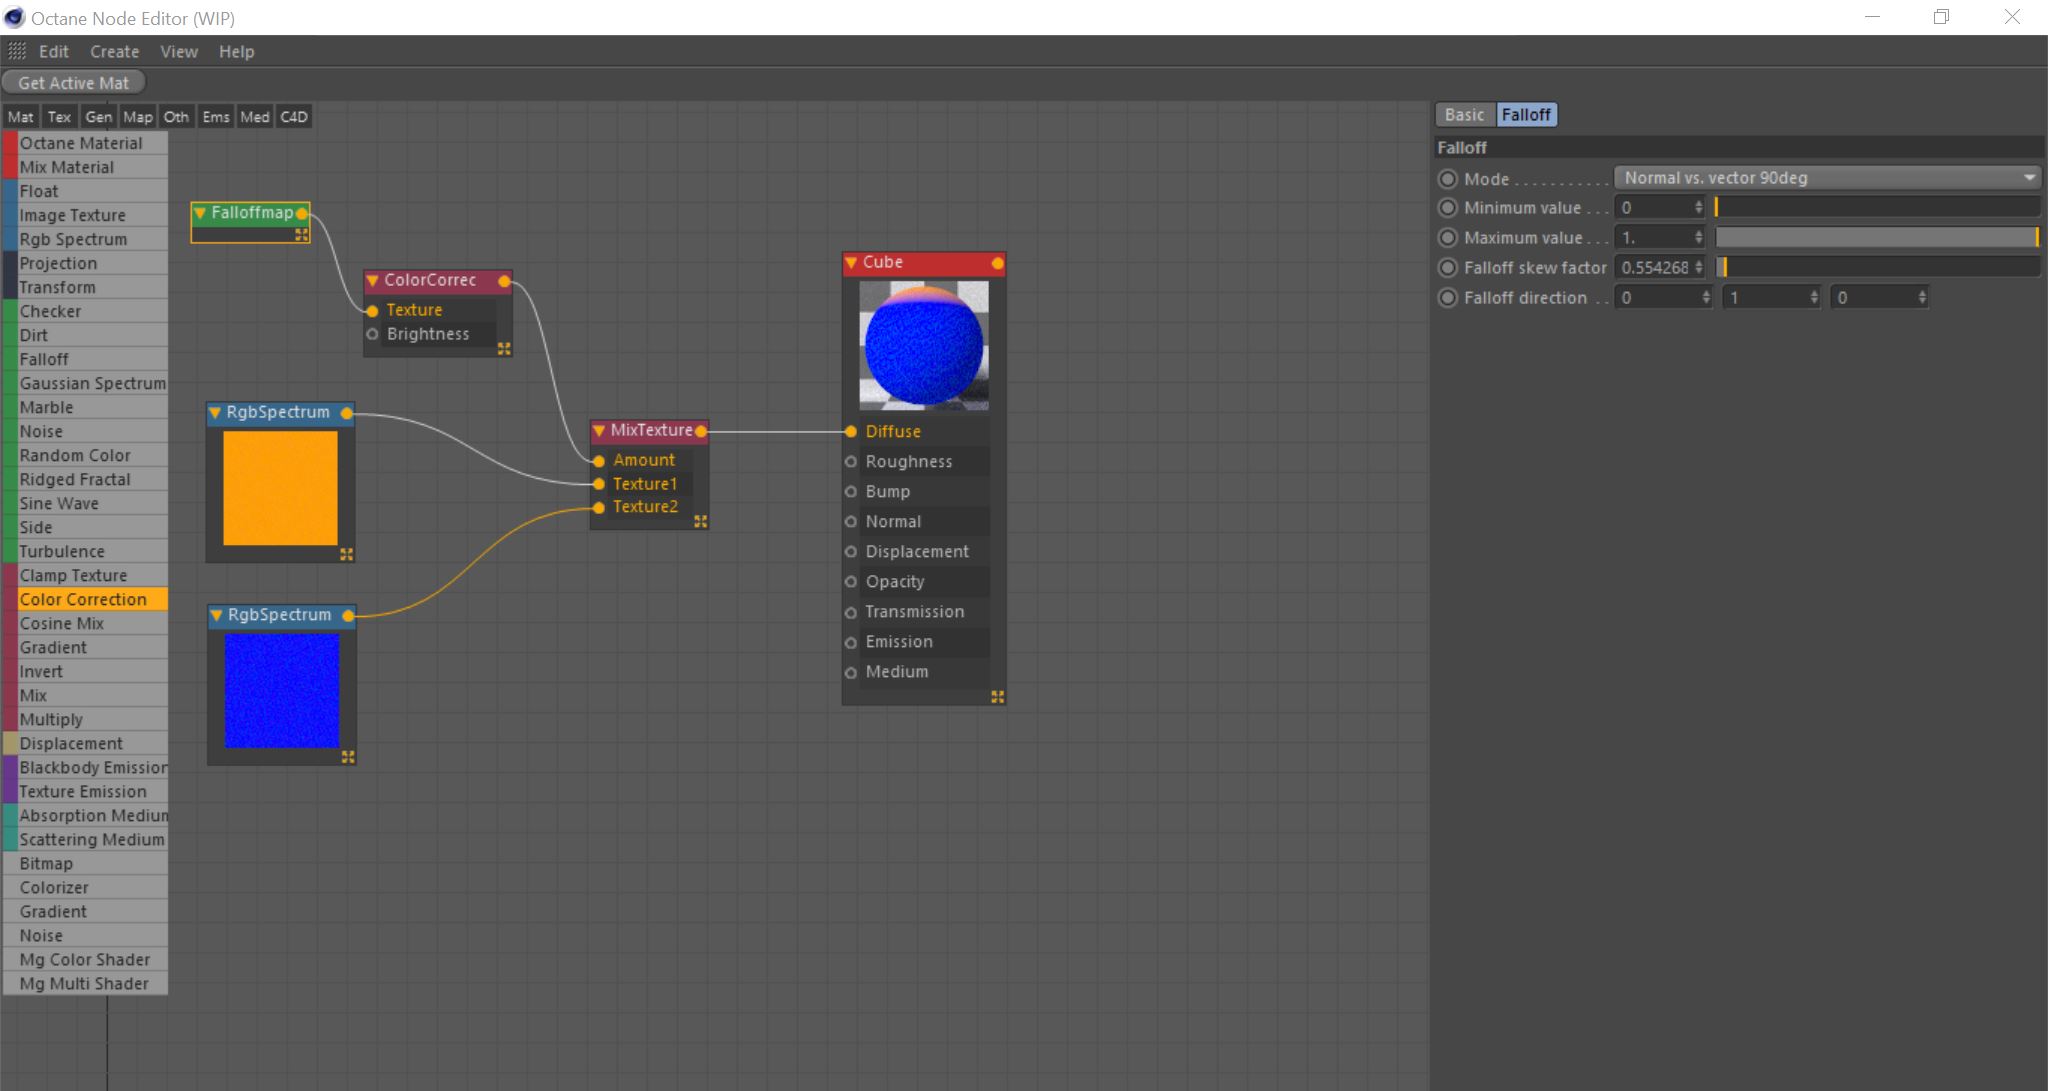Toggle the Mode parameter radio circle
This screenshot has height=1091, width=2048.
tap(1447, 179)
